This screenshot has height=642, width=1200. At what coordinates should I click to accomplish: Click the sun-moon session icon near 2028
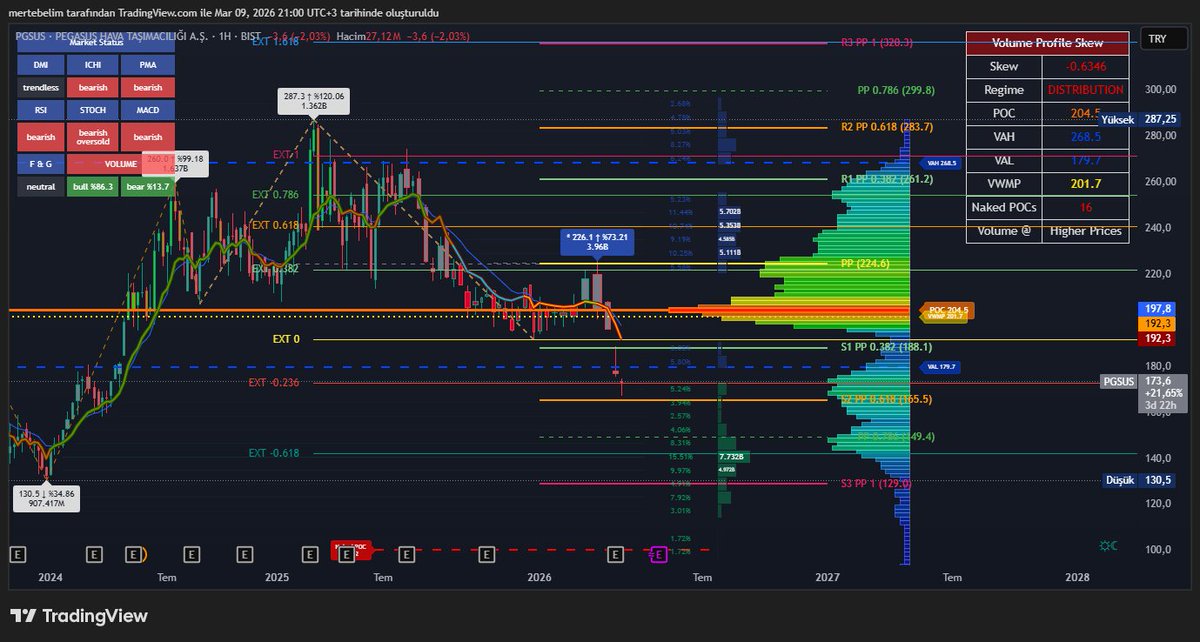coord(1107,545)
